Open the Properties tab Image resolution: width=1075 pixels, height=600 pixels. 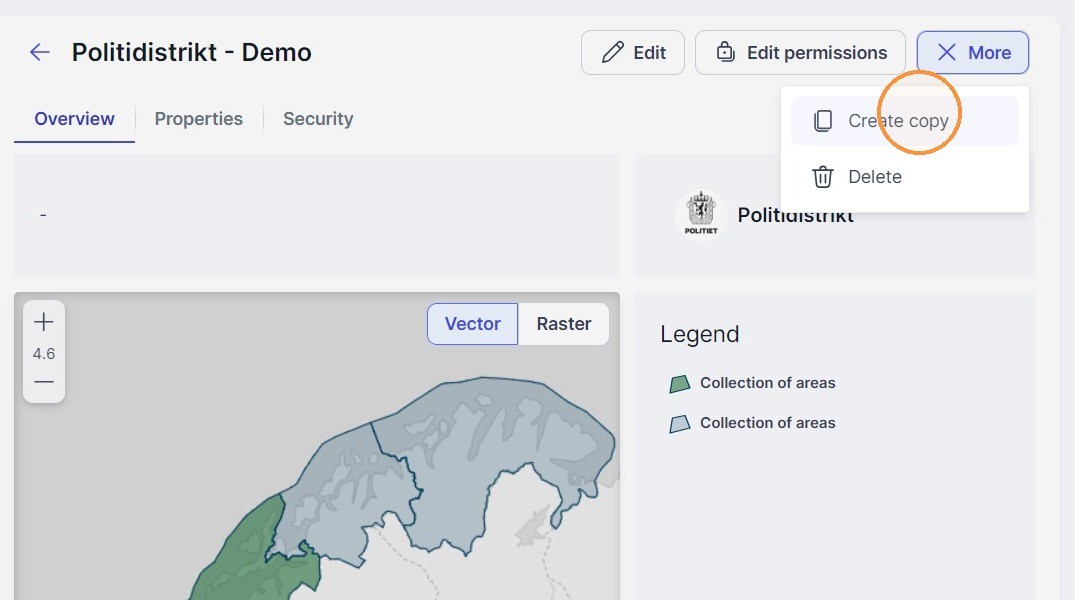point(199,119)
